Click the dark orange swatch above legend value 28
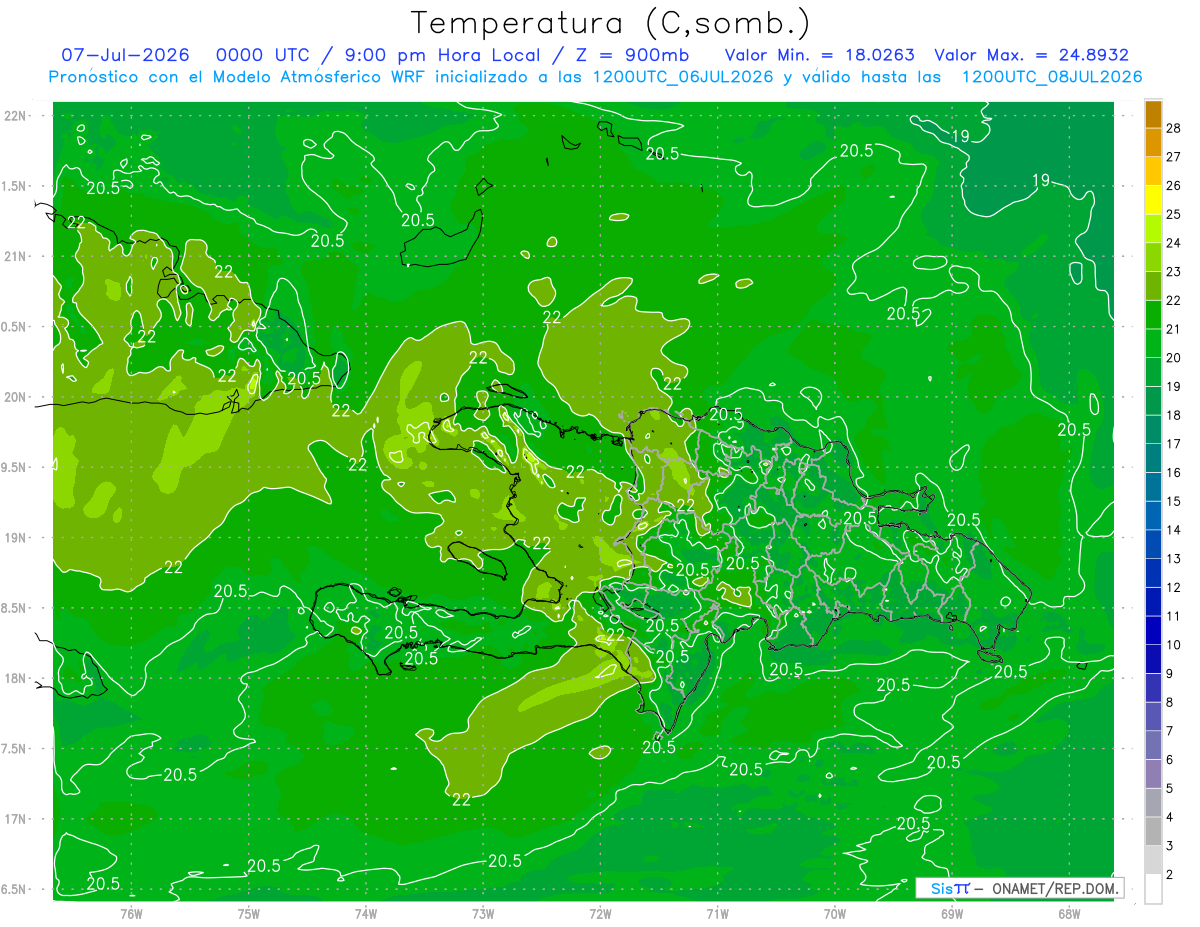Screen dimensions: 1200x927 click(1153, 114)
